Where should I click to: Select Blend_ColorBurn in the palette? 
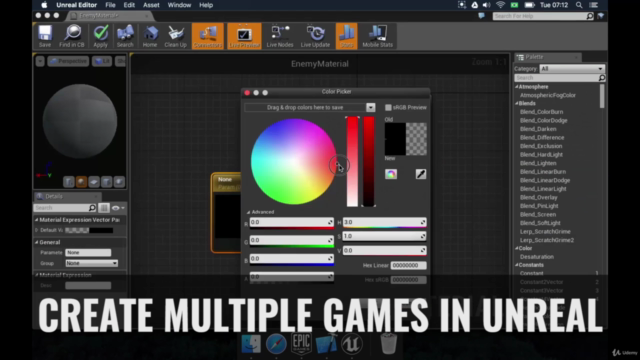click(x=541, y=112)
